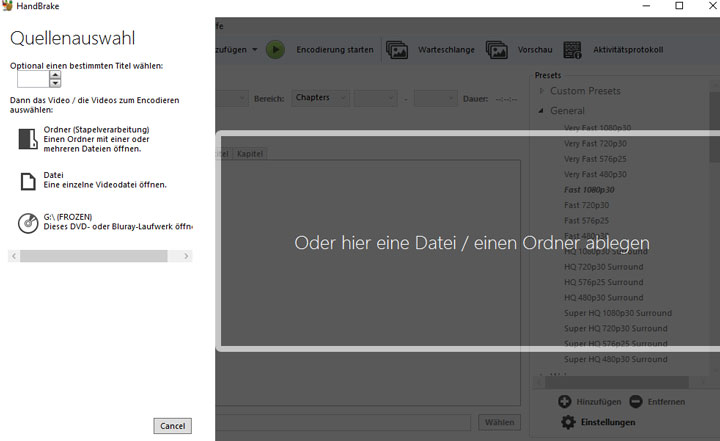Select preset HQ 720p30 Surround

[603, 267]
